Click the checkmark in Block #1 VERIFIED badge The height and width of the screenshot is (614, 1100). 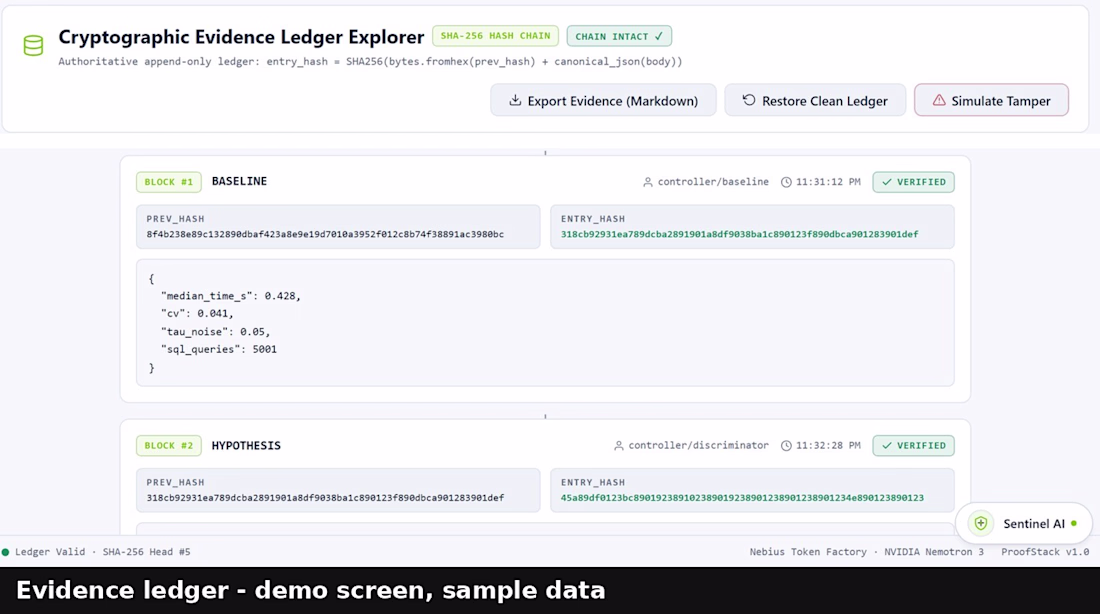point(887,182)
